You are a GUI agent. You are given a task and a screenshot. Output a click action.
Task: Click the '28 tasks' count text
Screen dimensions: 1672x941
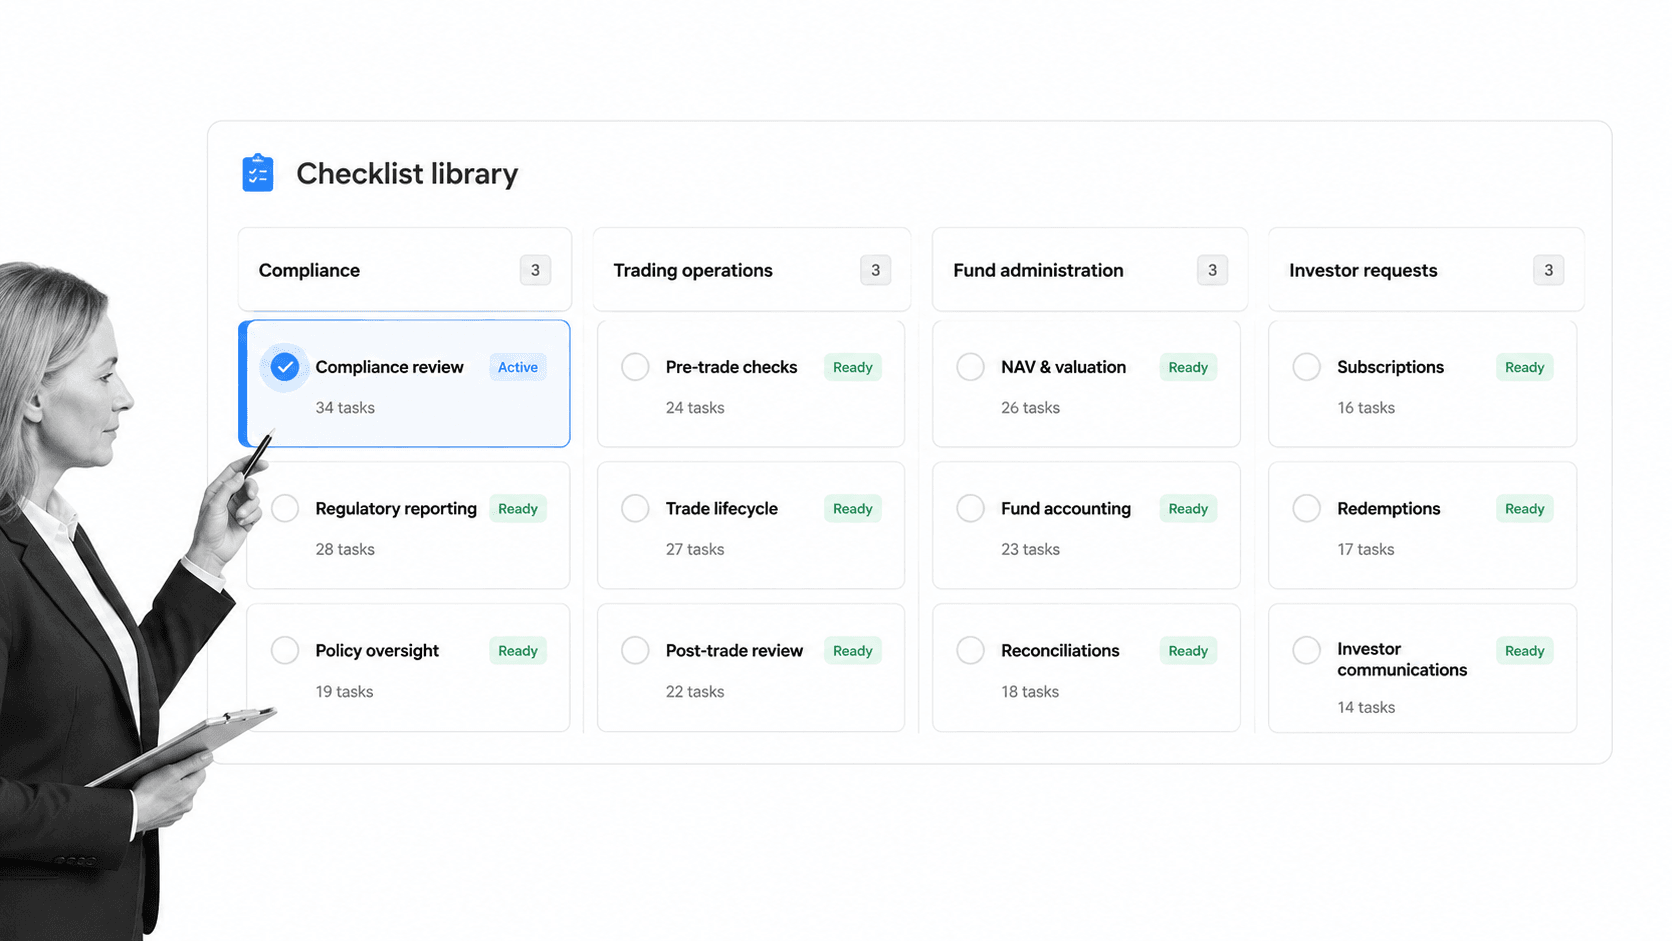[x=345, y=549]
